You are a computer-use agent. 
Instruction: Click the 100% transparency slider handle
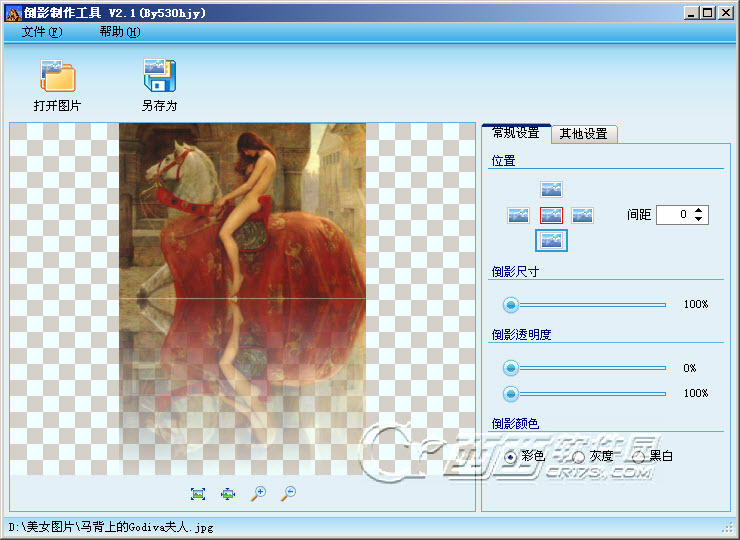tap(511, 393)
